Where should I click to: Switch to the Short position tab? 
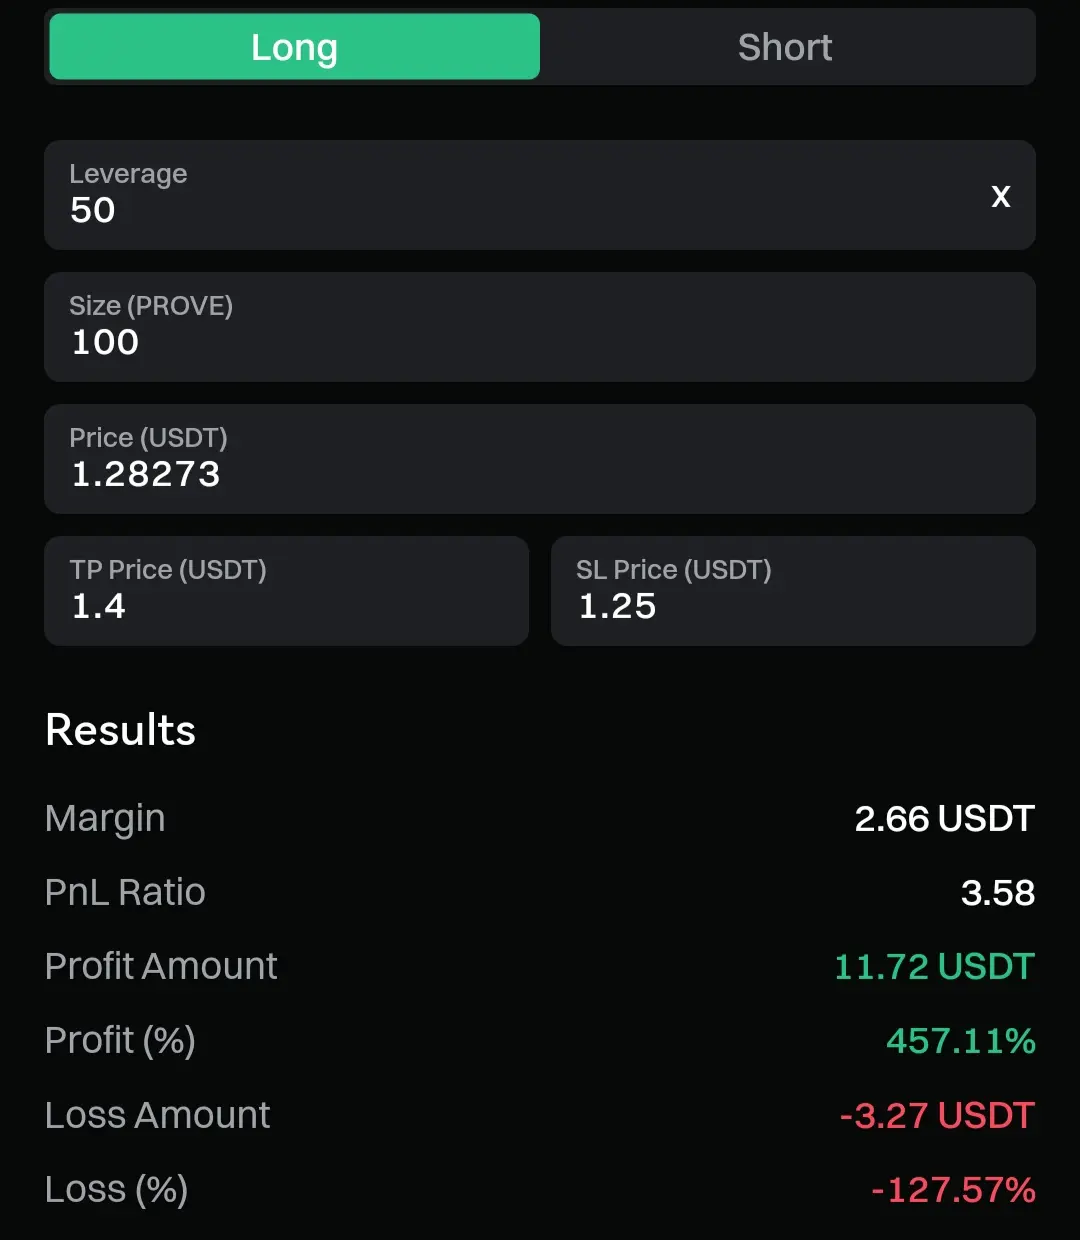click(x=785, y=46)
